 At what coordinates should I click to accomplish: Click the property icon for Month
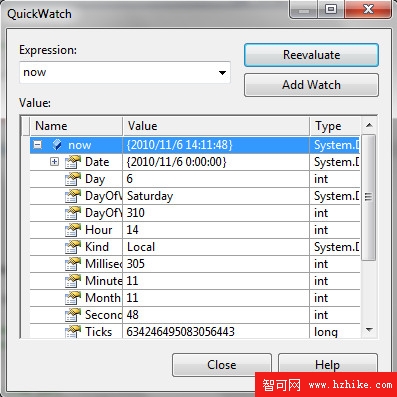[73, 298]
